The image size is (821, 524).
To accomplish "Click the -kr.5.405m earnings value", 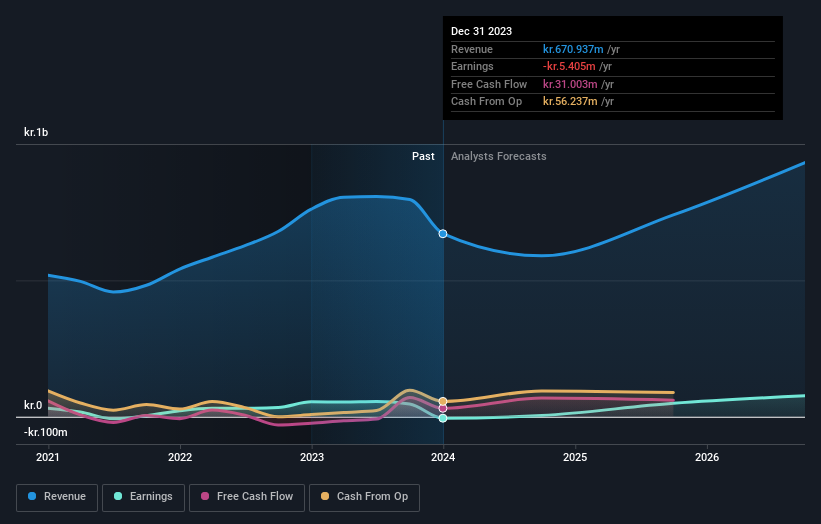I will click(569, 66).
